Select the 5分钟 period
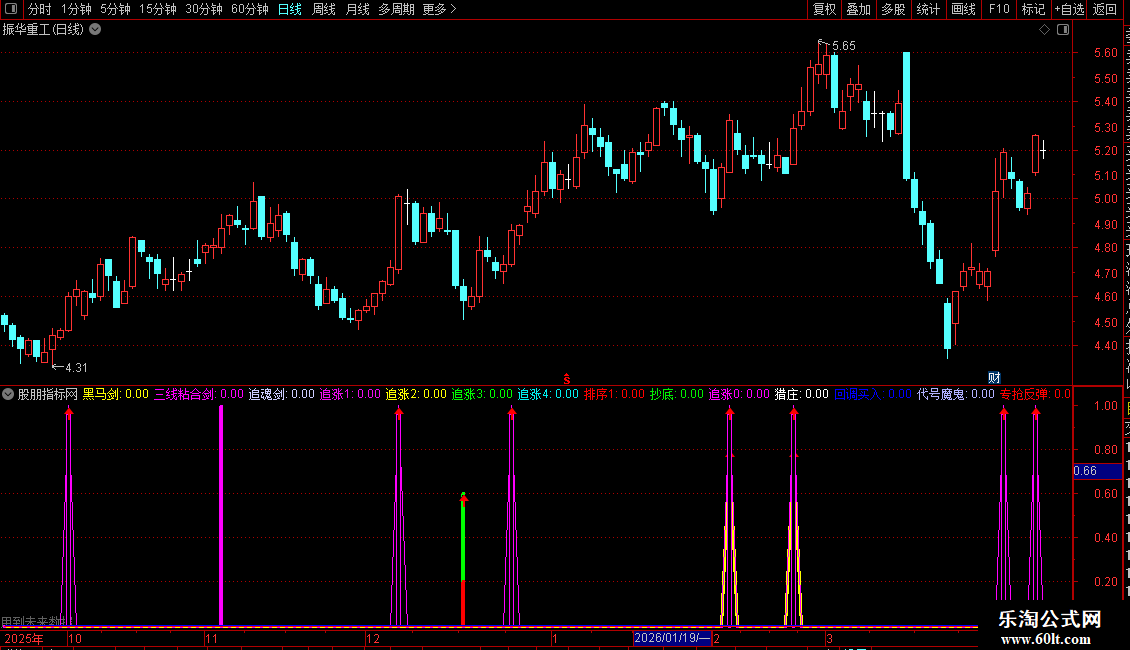The width and height of the screenshot is (1130, 650). [x=115, y=9]
